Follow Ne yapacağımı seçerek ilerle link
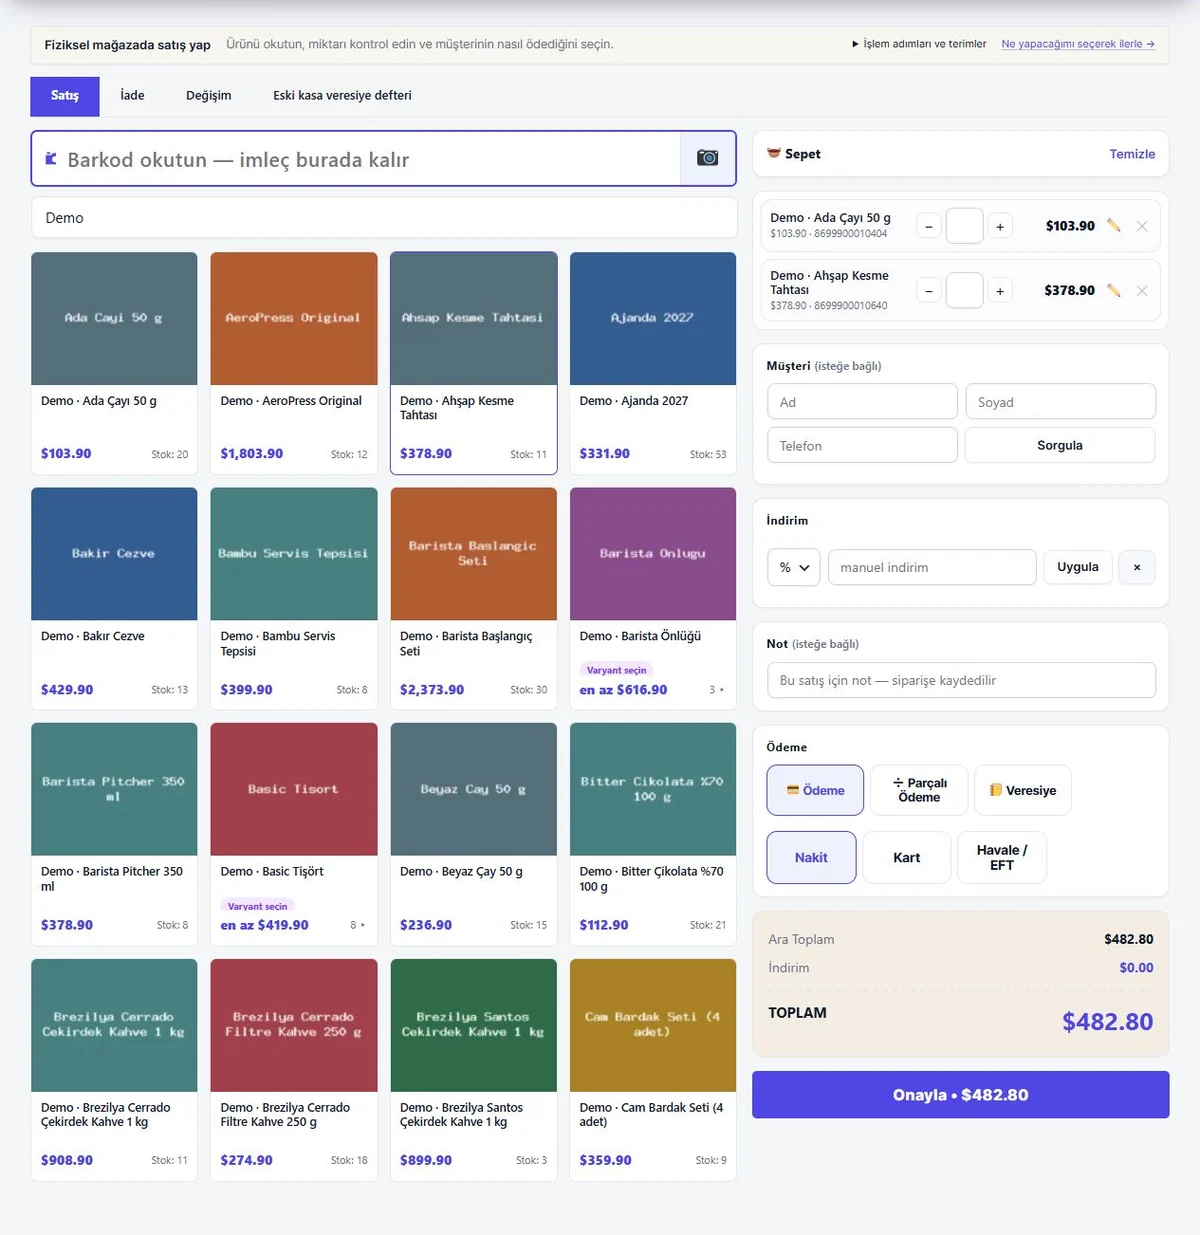 (x=1078, y=44)
